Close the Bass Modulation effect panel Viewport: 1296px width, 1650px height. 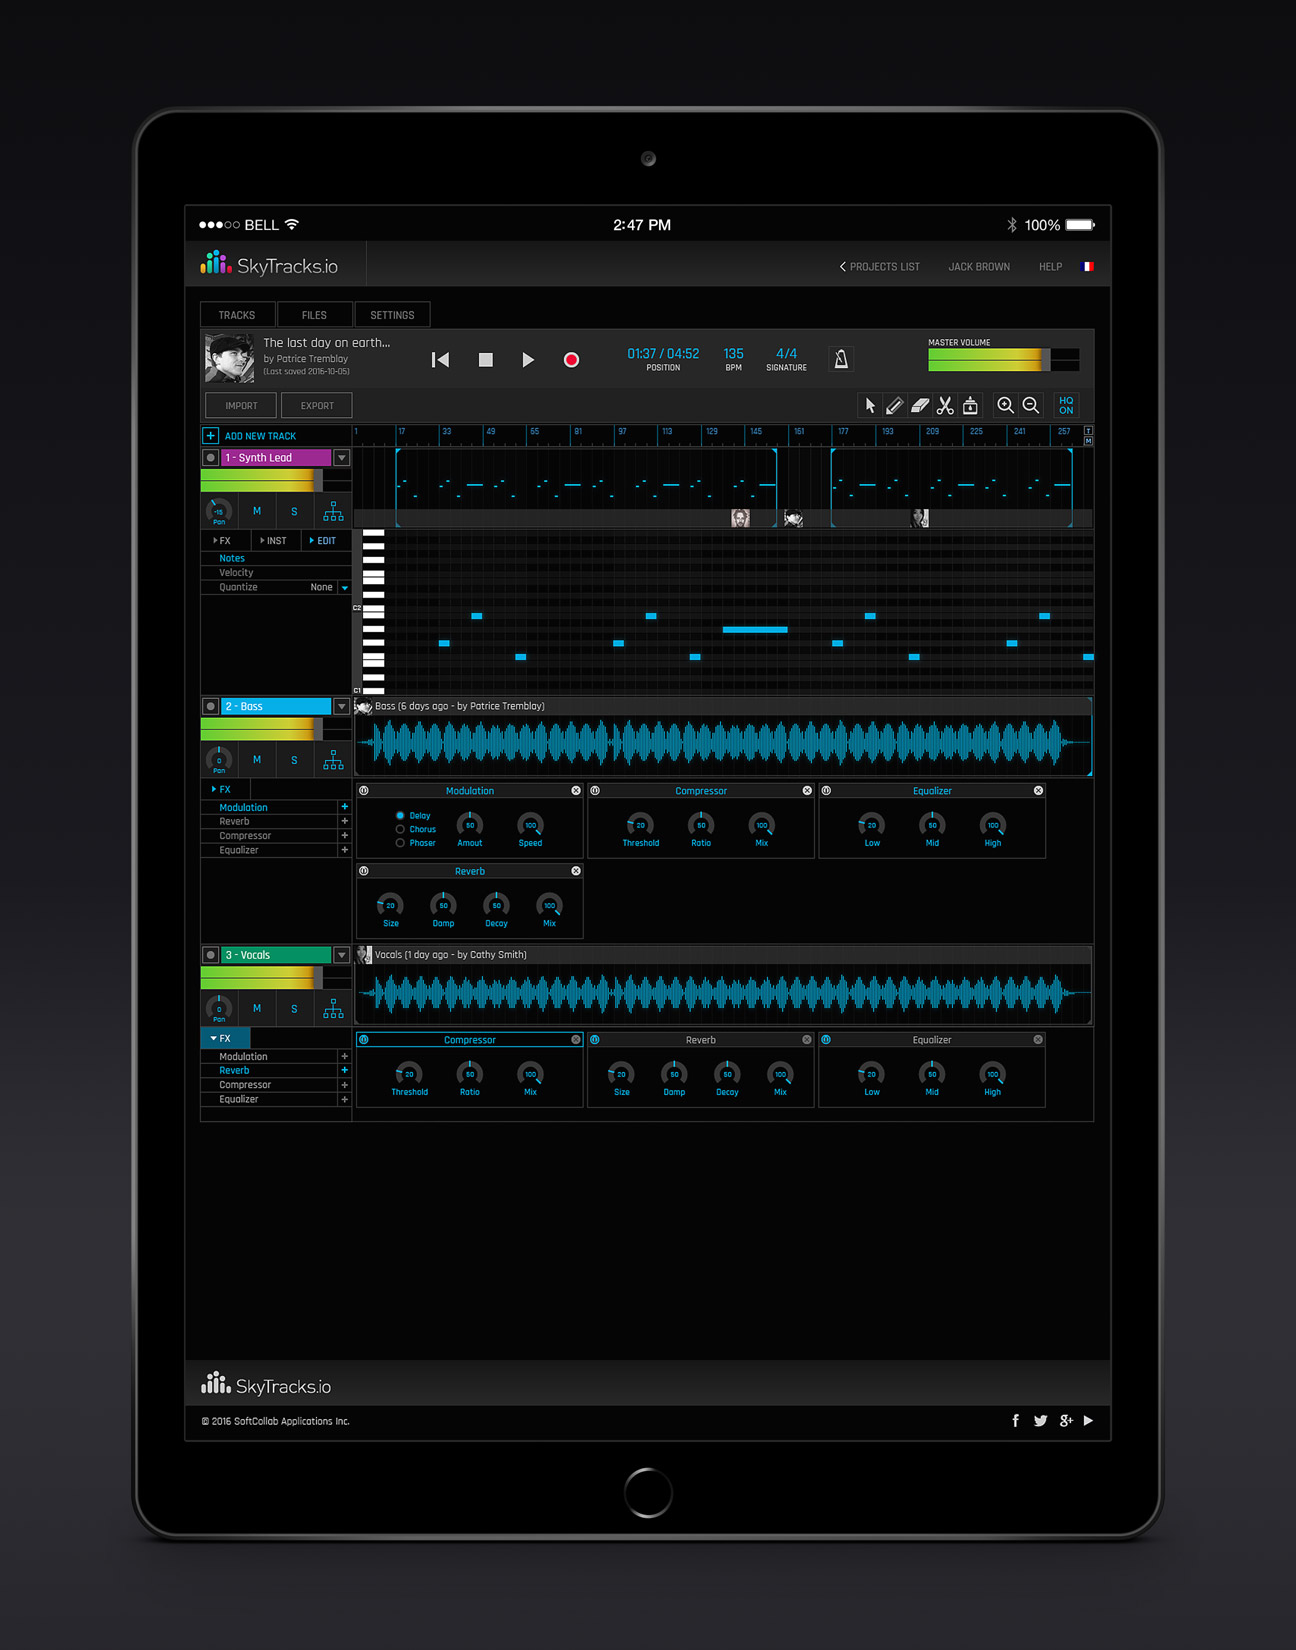576,791
